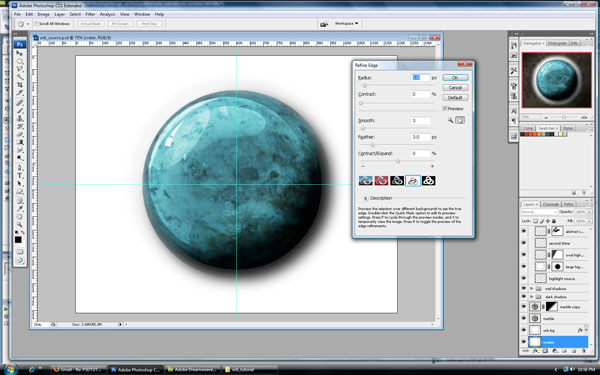Image resolution: width=600 pixels, height=375 pixels.
Task: Choose the On Black preview icon
Action: pyautogui.click(x=397, y=181)
